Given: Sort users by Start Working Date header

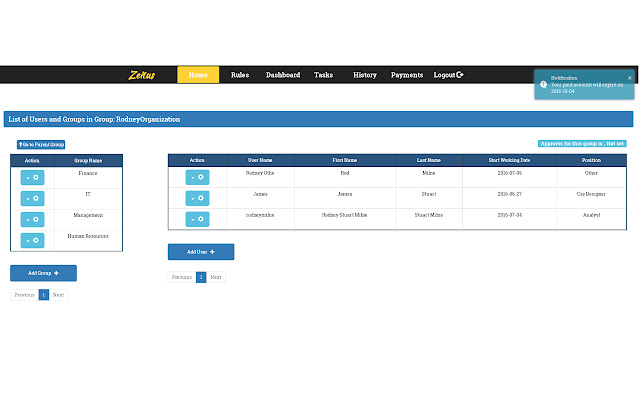Looking at the screenshot, I should pyautogui.click(x=509, y=160).
